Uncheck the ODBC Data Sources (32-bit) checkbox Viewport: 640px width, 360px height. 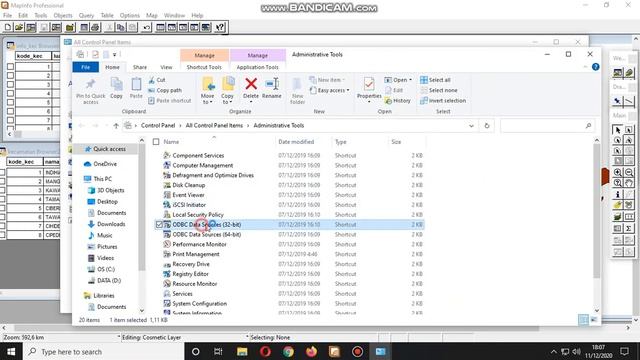[159, 224]
